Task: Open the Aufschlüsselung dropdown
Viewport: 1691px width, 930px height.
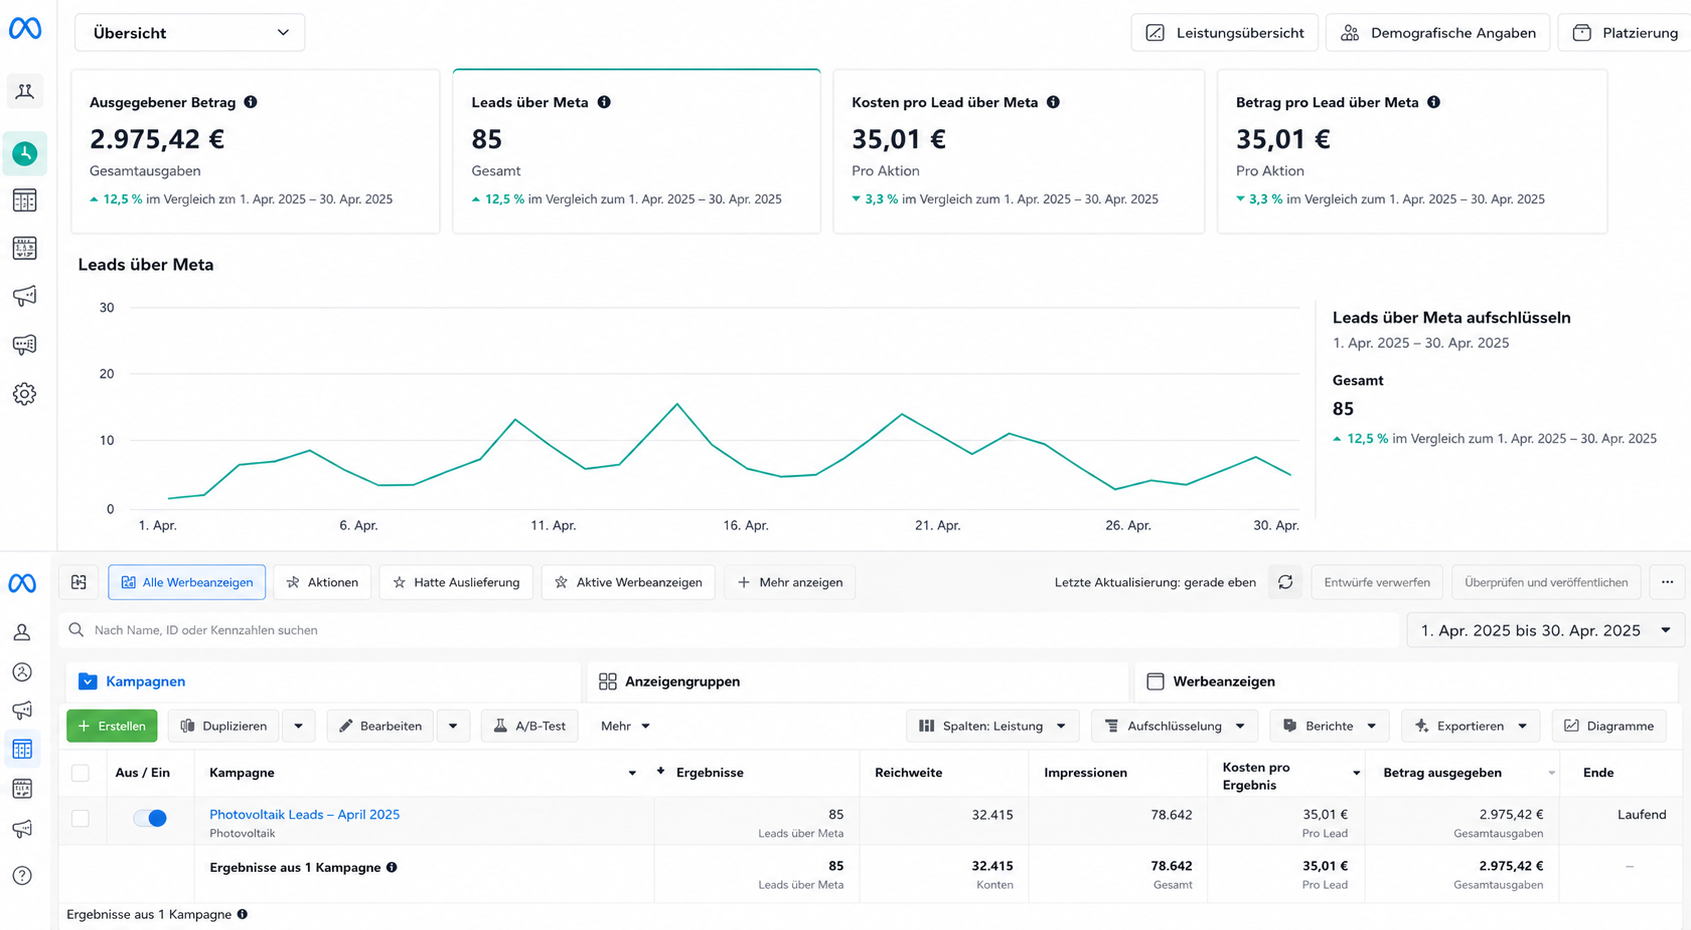Action: (x=1175, y=726)
